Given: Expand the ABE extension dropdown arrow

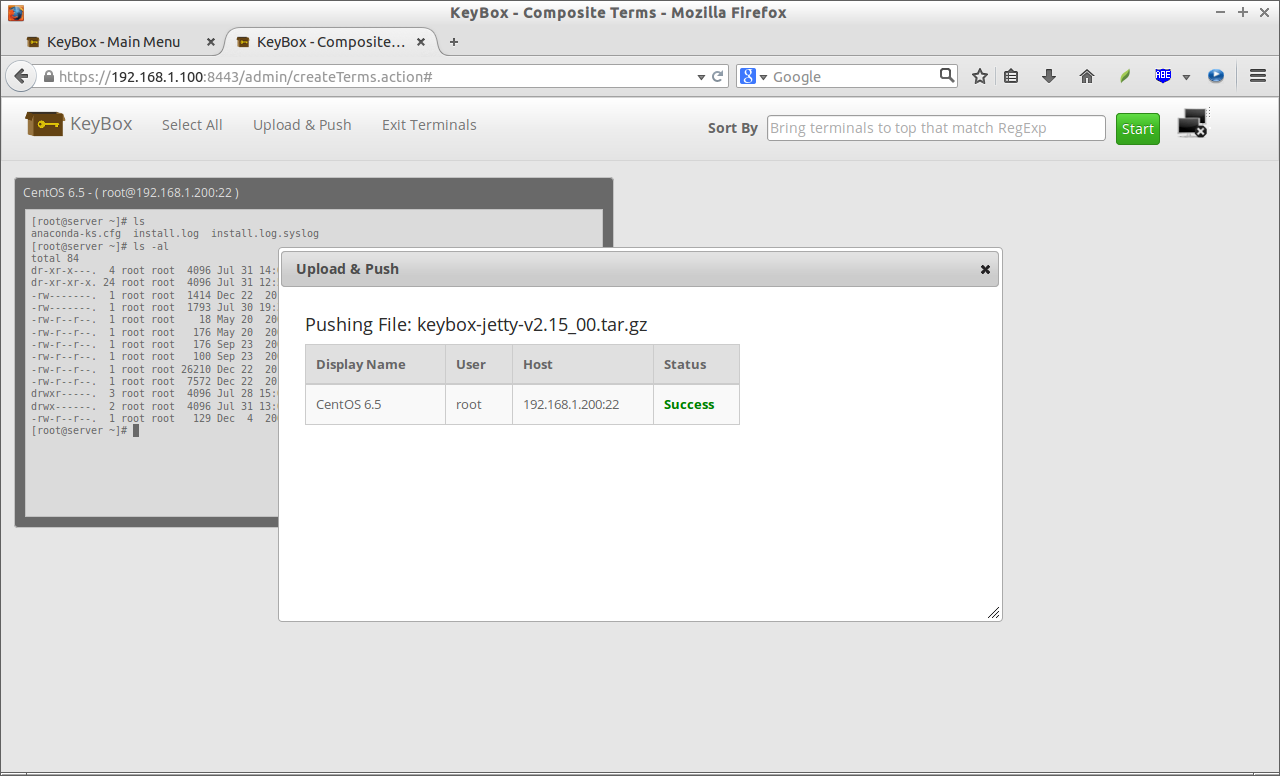Looking at the screenshot, I should click(1186, 77).
